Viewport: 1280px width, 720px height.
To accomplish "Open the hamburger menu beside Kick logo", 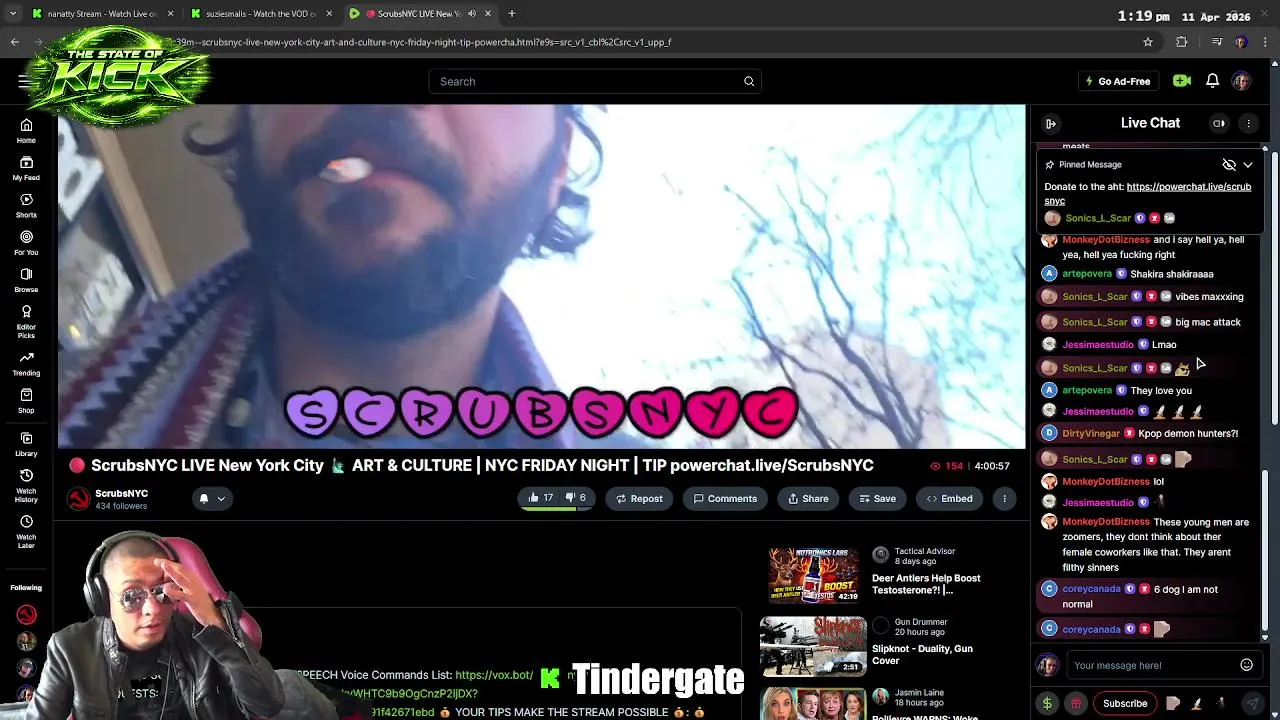I will point(22,81).
